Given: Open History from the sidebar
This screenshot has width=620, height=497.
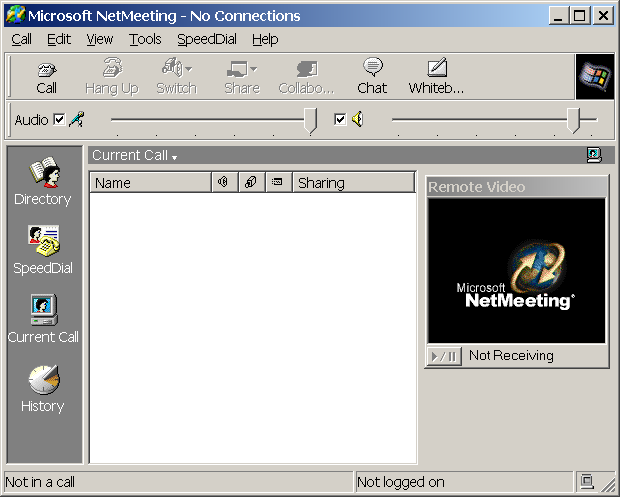Looking at the screenshot, I should 42,388.
